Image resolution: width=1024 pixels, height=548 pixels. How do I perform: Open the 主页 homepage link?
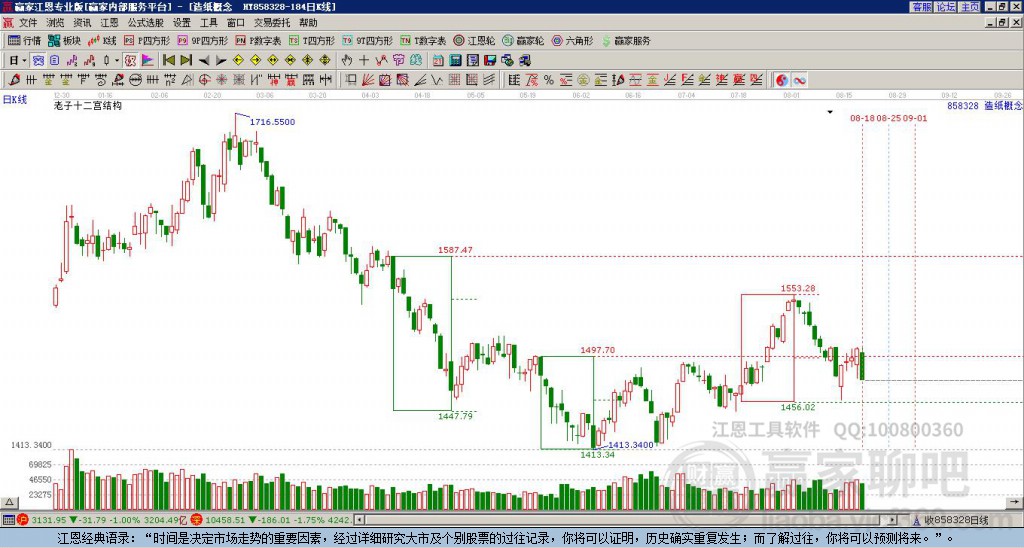point(970,7)
